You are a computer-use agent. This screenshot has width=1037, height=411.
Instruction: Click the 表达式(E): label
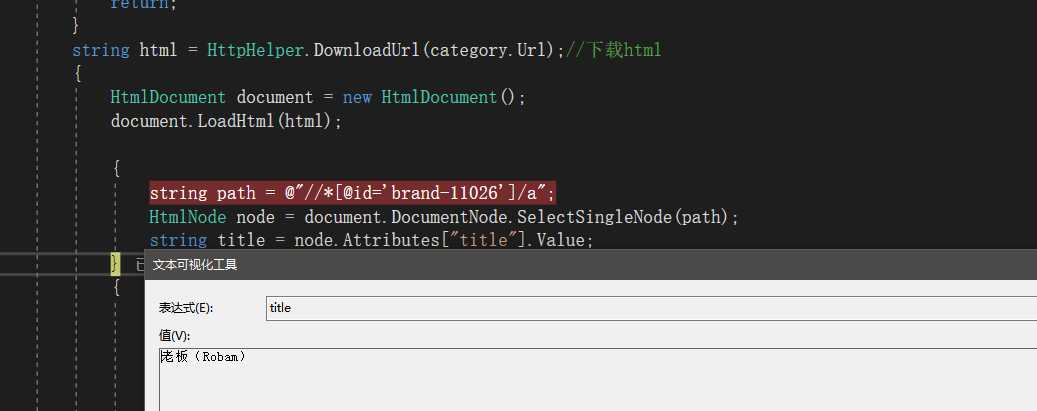pos(187,308)
